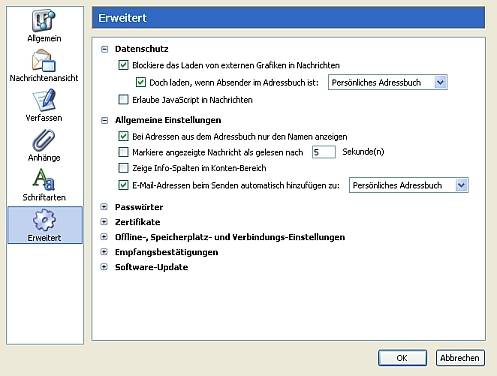
Task: Click the Erweitert gear icon
Action: 44,220
